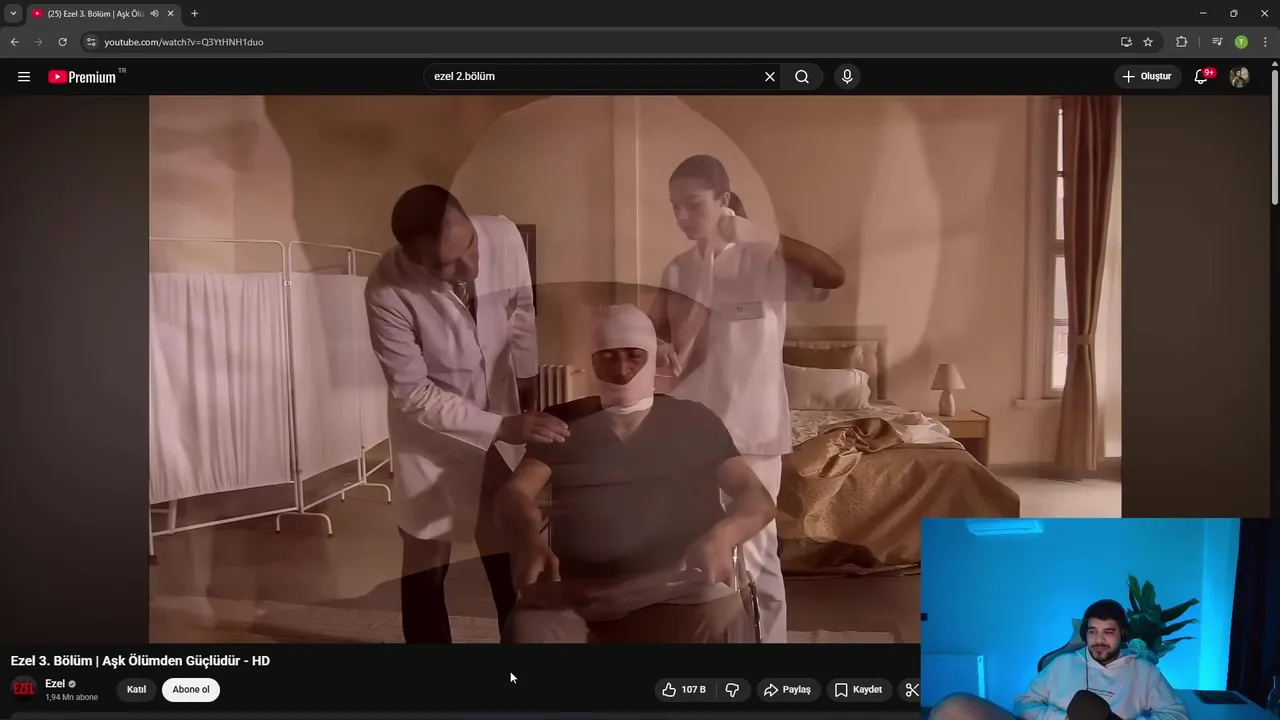Go back with browser back arrow
1280x720 pixels.
tap(14, 42)
